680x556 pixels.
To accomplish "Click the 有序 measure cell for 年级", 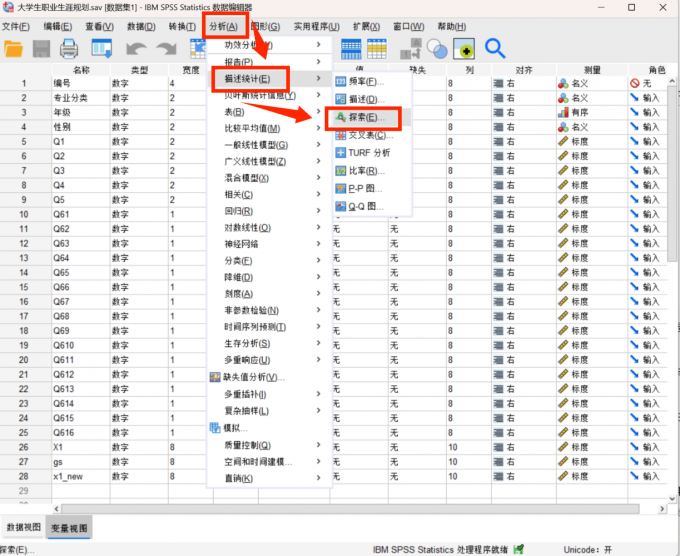I will [x=592, y=112].
